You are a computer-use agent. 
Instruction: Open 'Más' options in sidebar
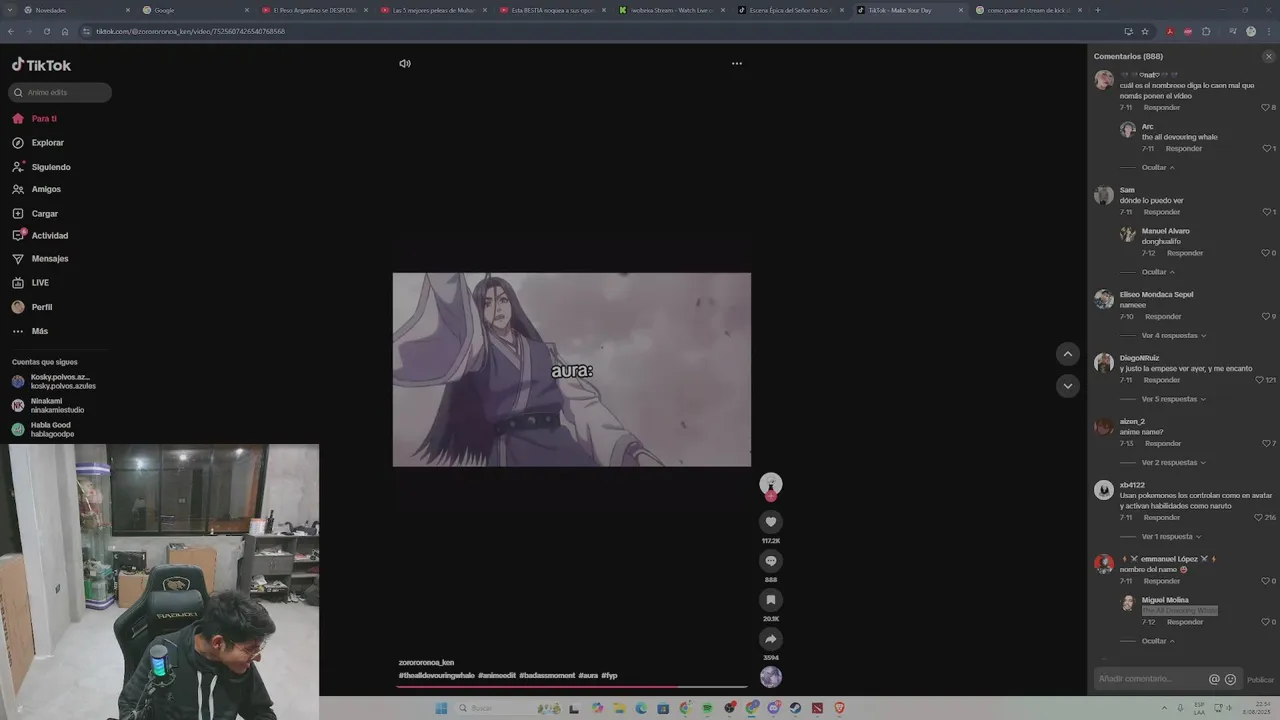point(39,331)
